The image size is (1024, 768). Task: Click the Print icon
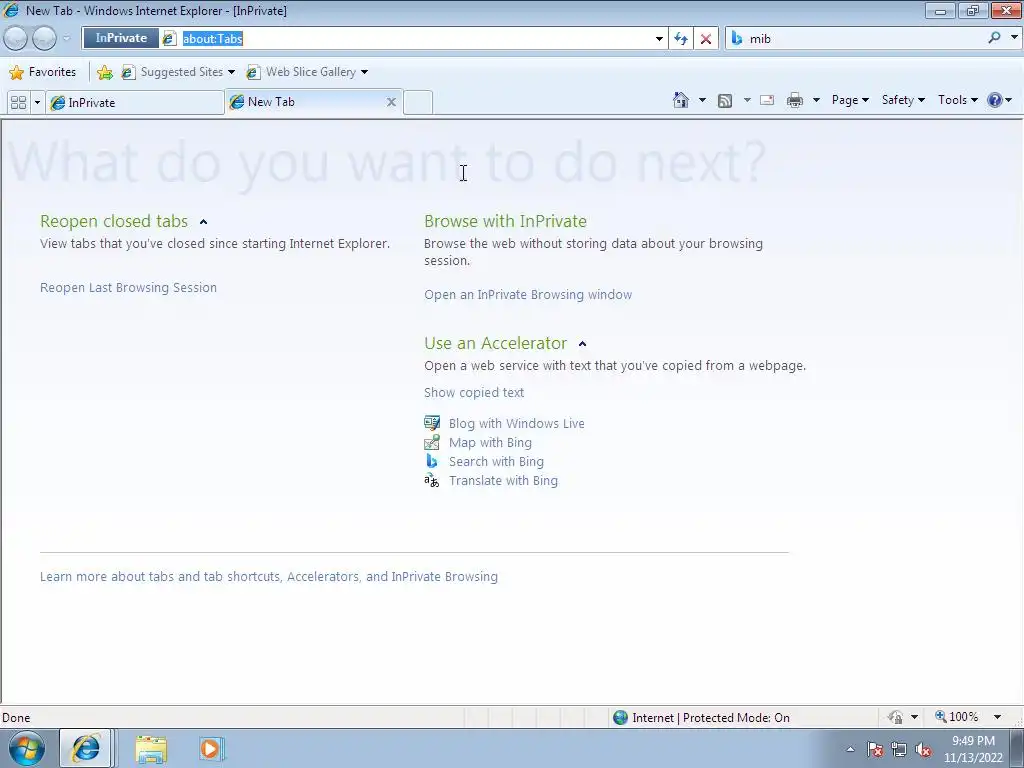tap(795, 100)
